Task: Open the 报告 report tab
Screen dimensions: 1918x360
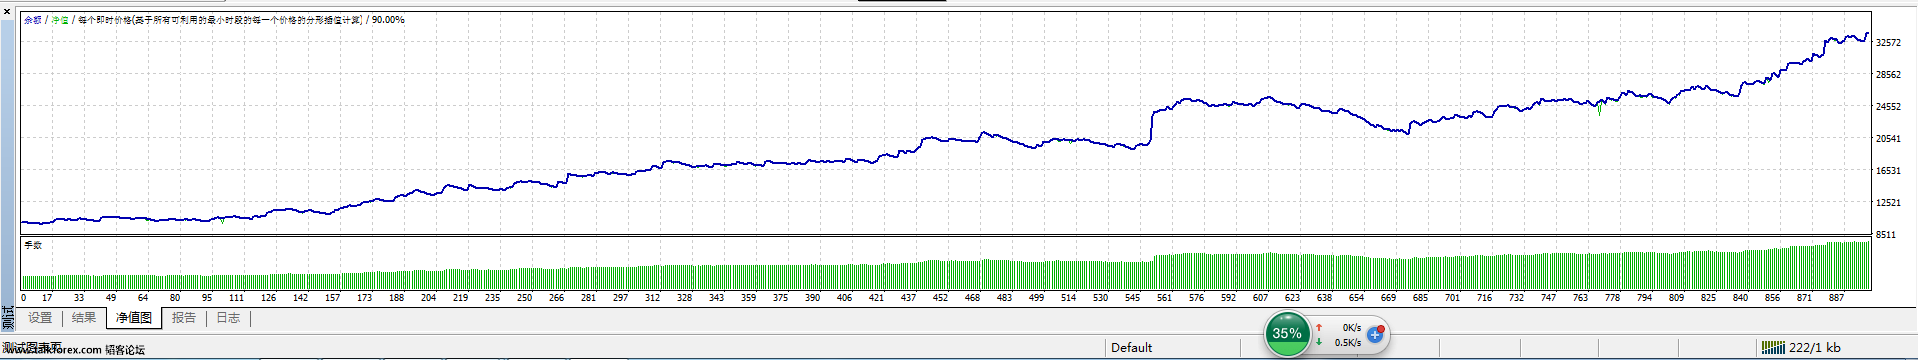Action: (x=184, y=318)
